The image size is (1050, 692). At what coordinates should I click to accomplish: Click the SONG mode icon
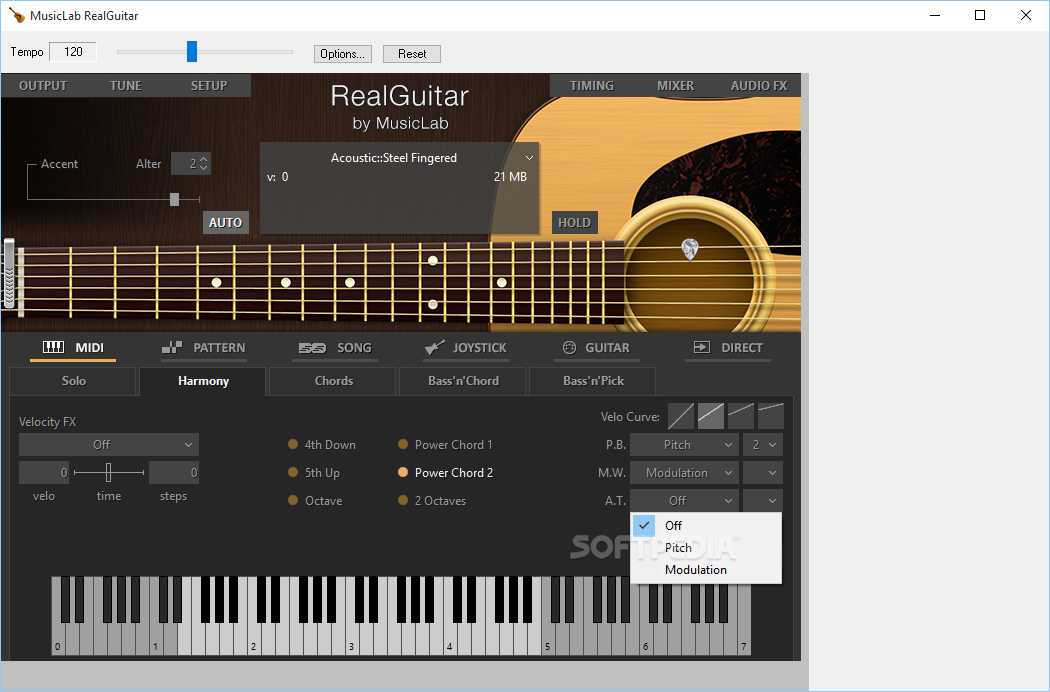[x=312, y=348]
